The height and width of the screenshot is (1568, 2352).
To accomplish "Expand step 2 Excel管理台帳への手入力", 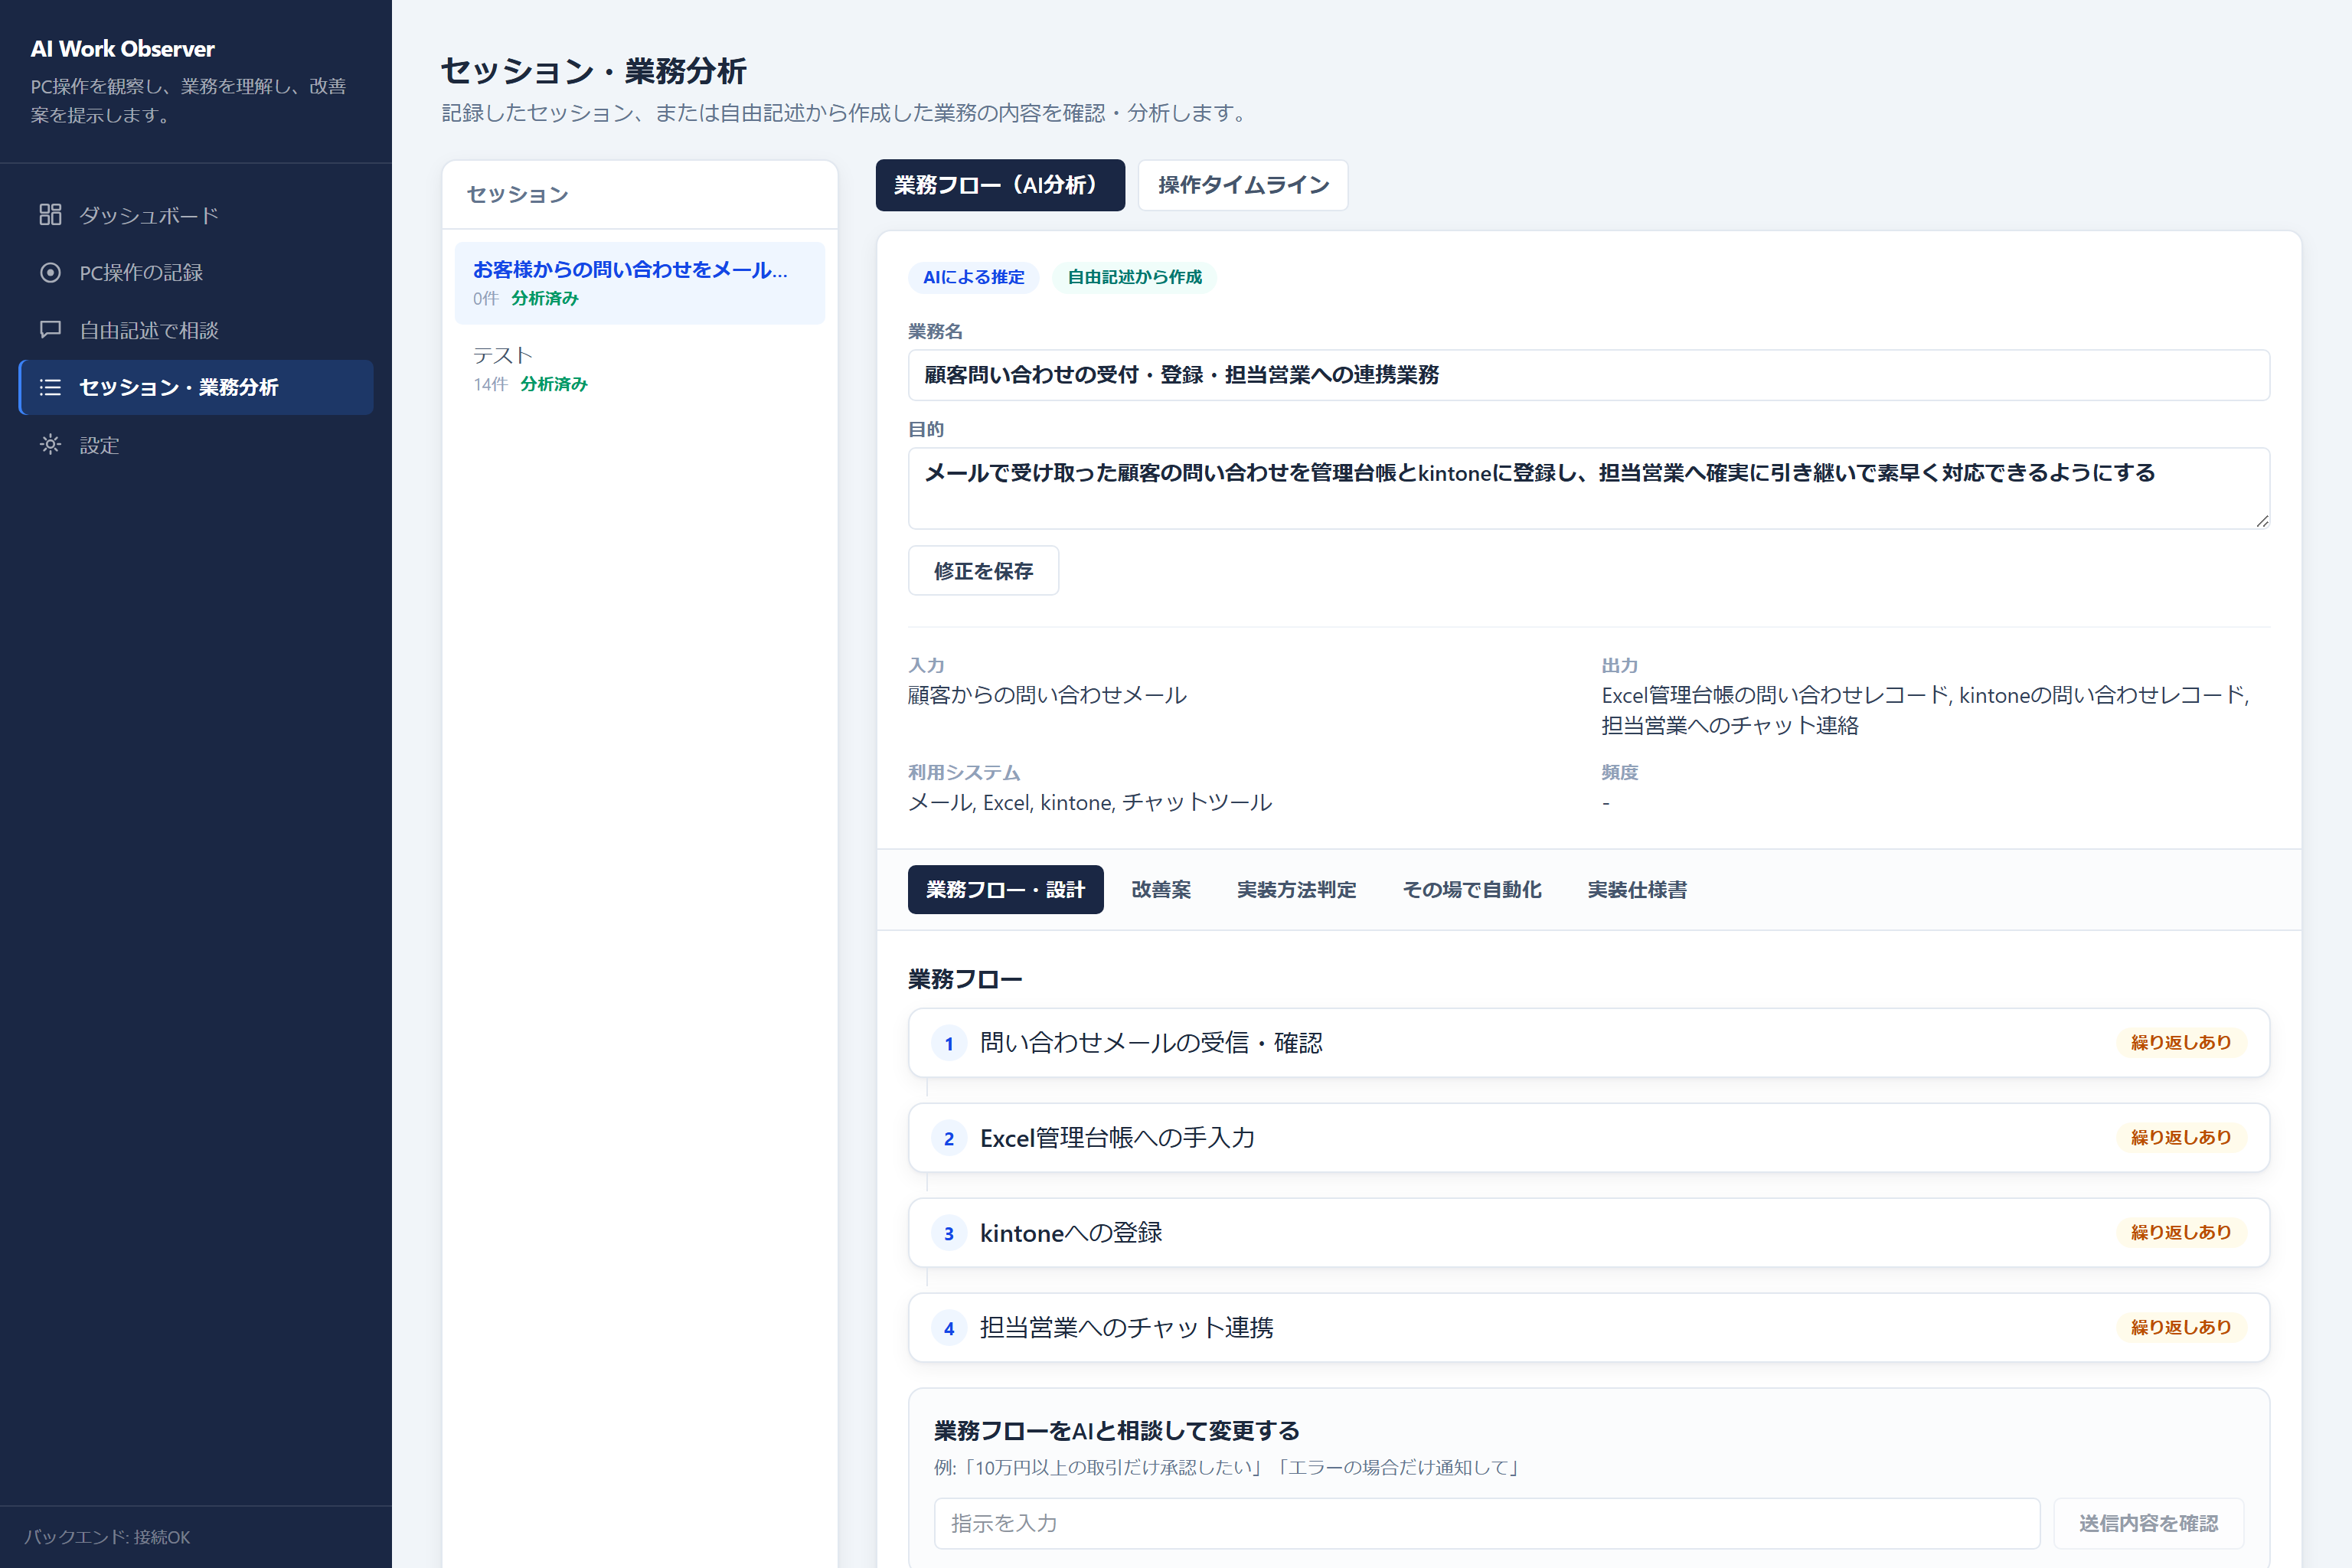I will (1588, 1138).
